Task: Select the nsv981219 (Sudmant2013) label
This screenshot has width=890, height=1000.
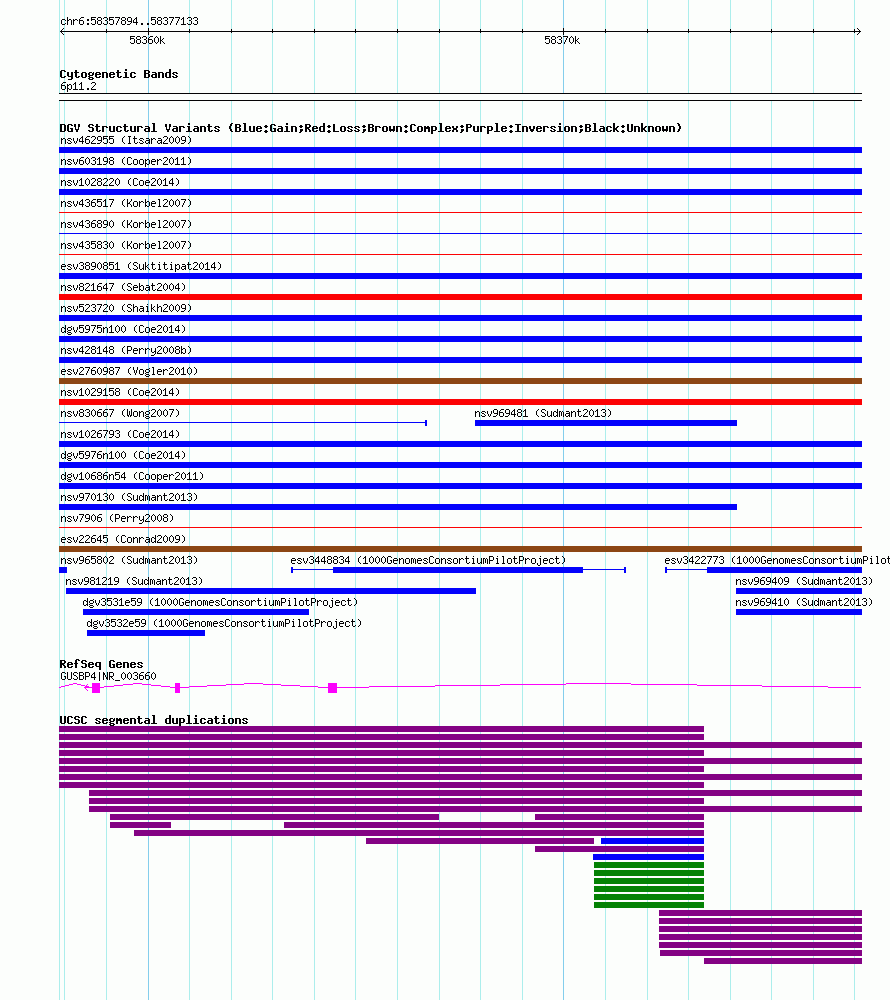Action: [134, 582]
